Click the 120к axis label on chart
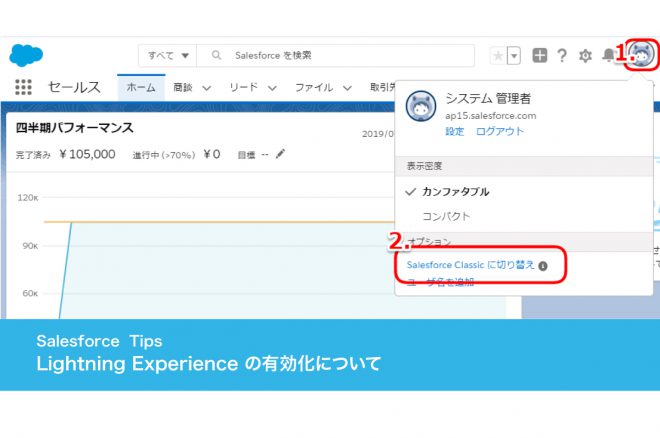 coord(28,197)
